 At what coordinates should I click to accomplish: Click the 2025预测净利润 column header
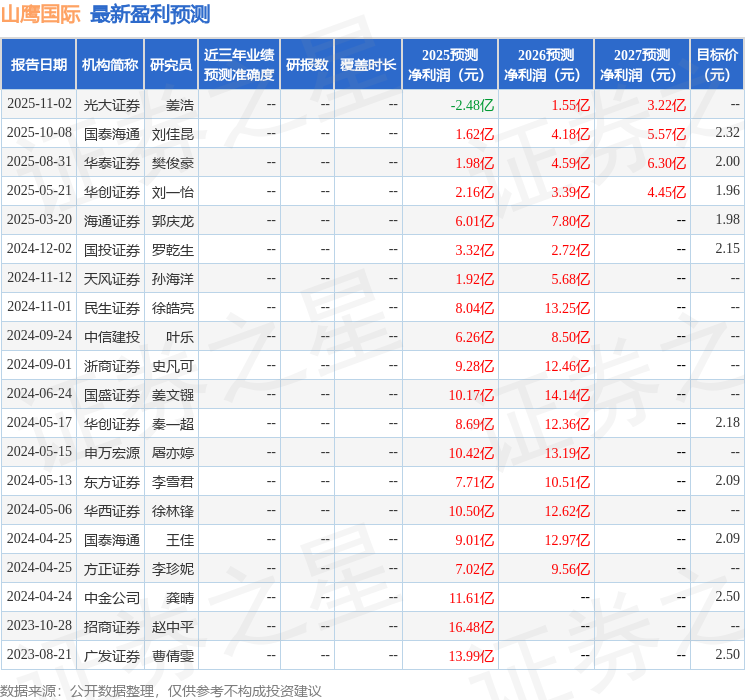(x=449, y=65)
